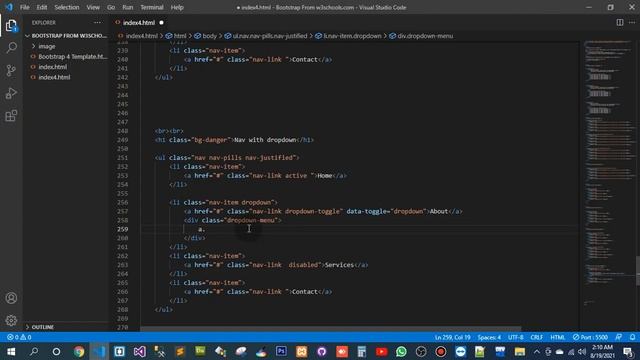Open Photoshop from taskbar
This screenshot has height=360, width=640.
point(281,351)
